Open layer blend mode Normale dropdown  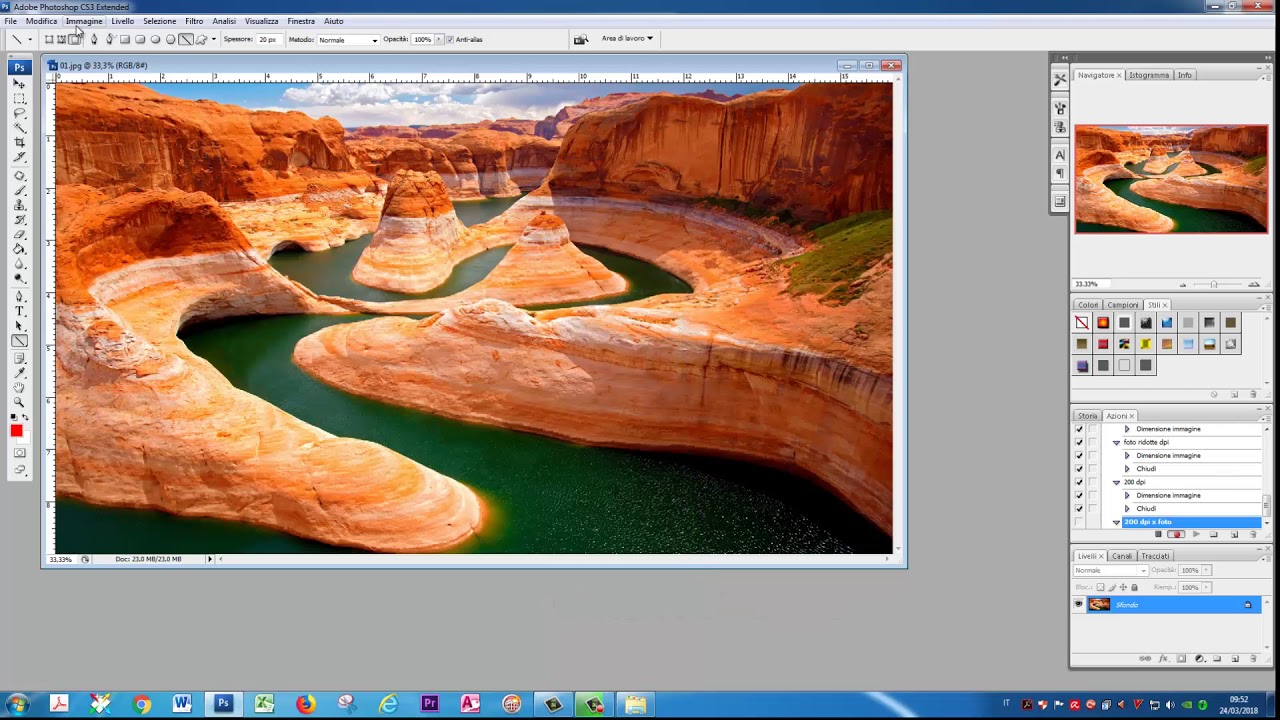pos(1111,570)
